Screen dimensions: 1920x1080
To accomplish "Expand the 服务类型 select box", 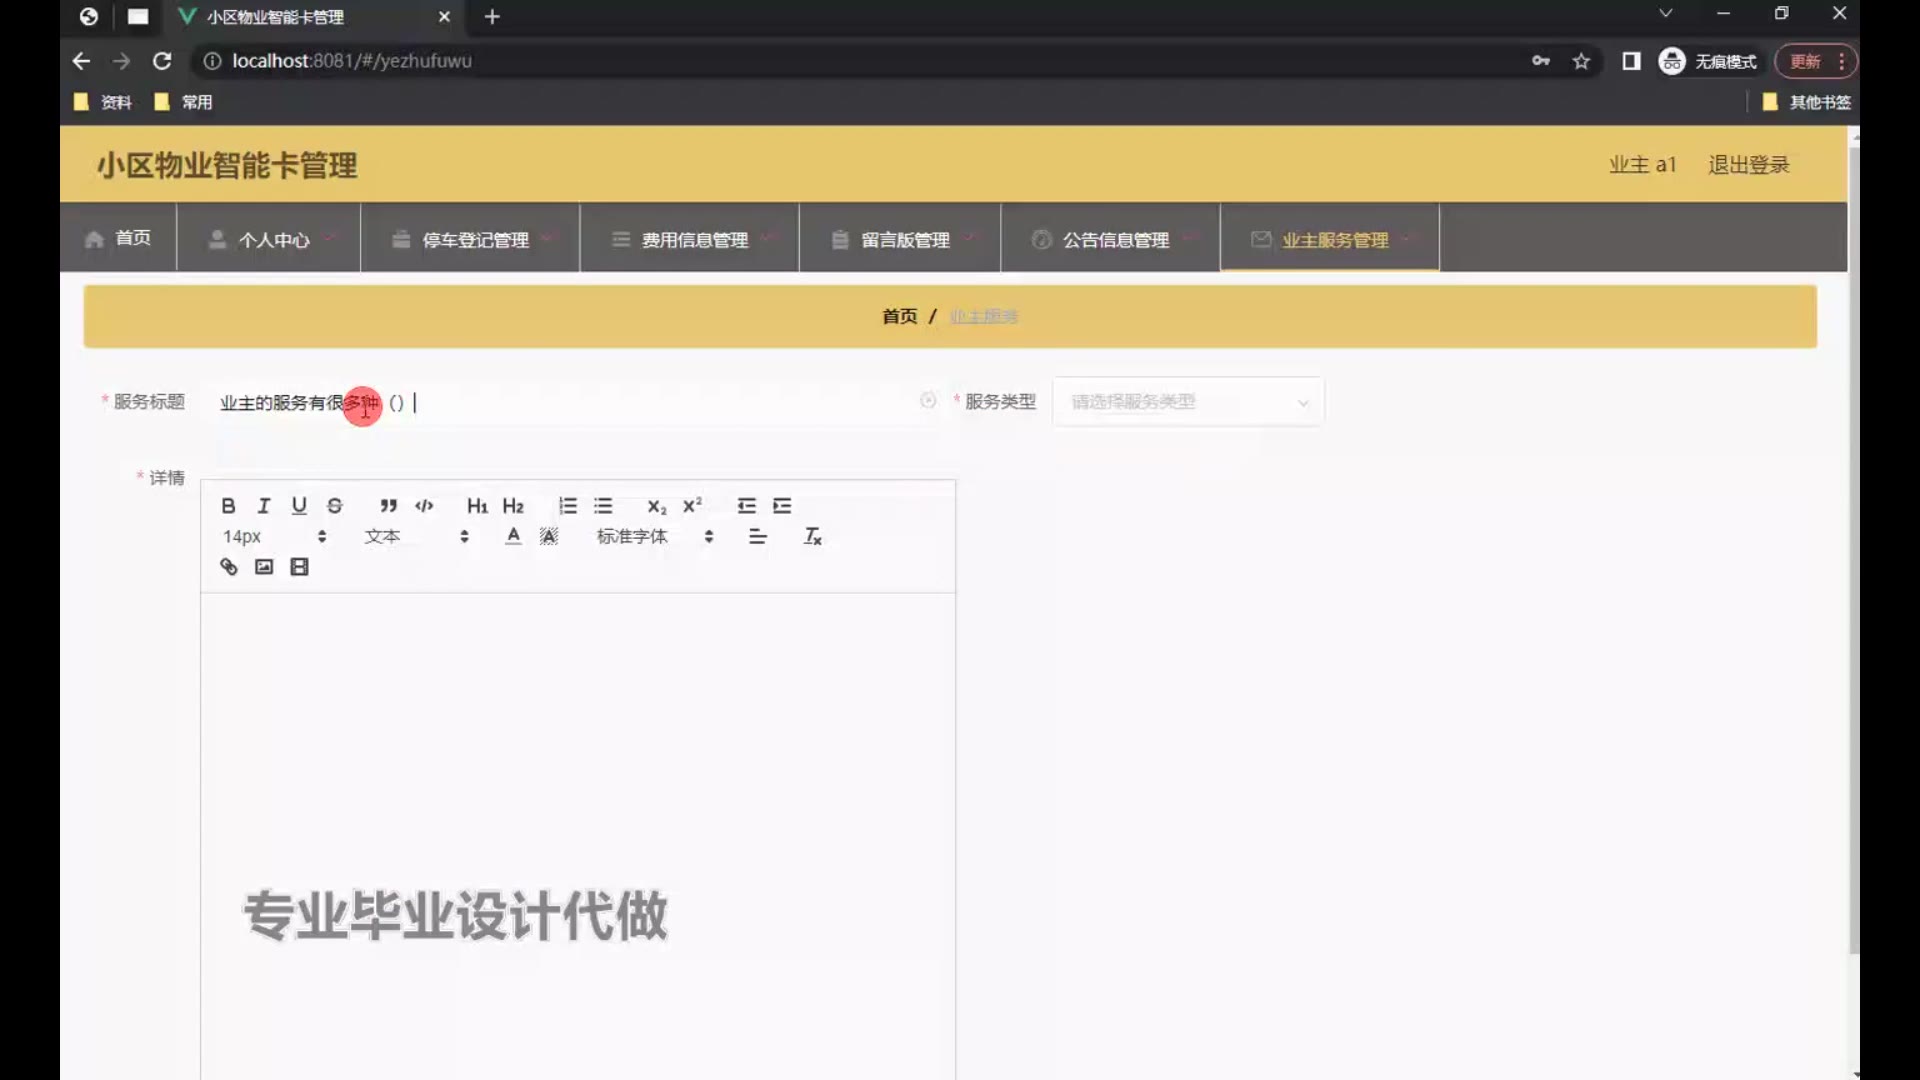I will pos(1188,402).
